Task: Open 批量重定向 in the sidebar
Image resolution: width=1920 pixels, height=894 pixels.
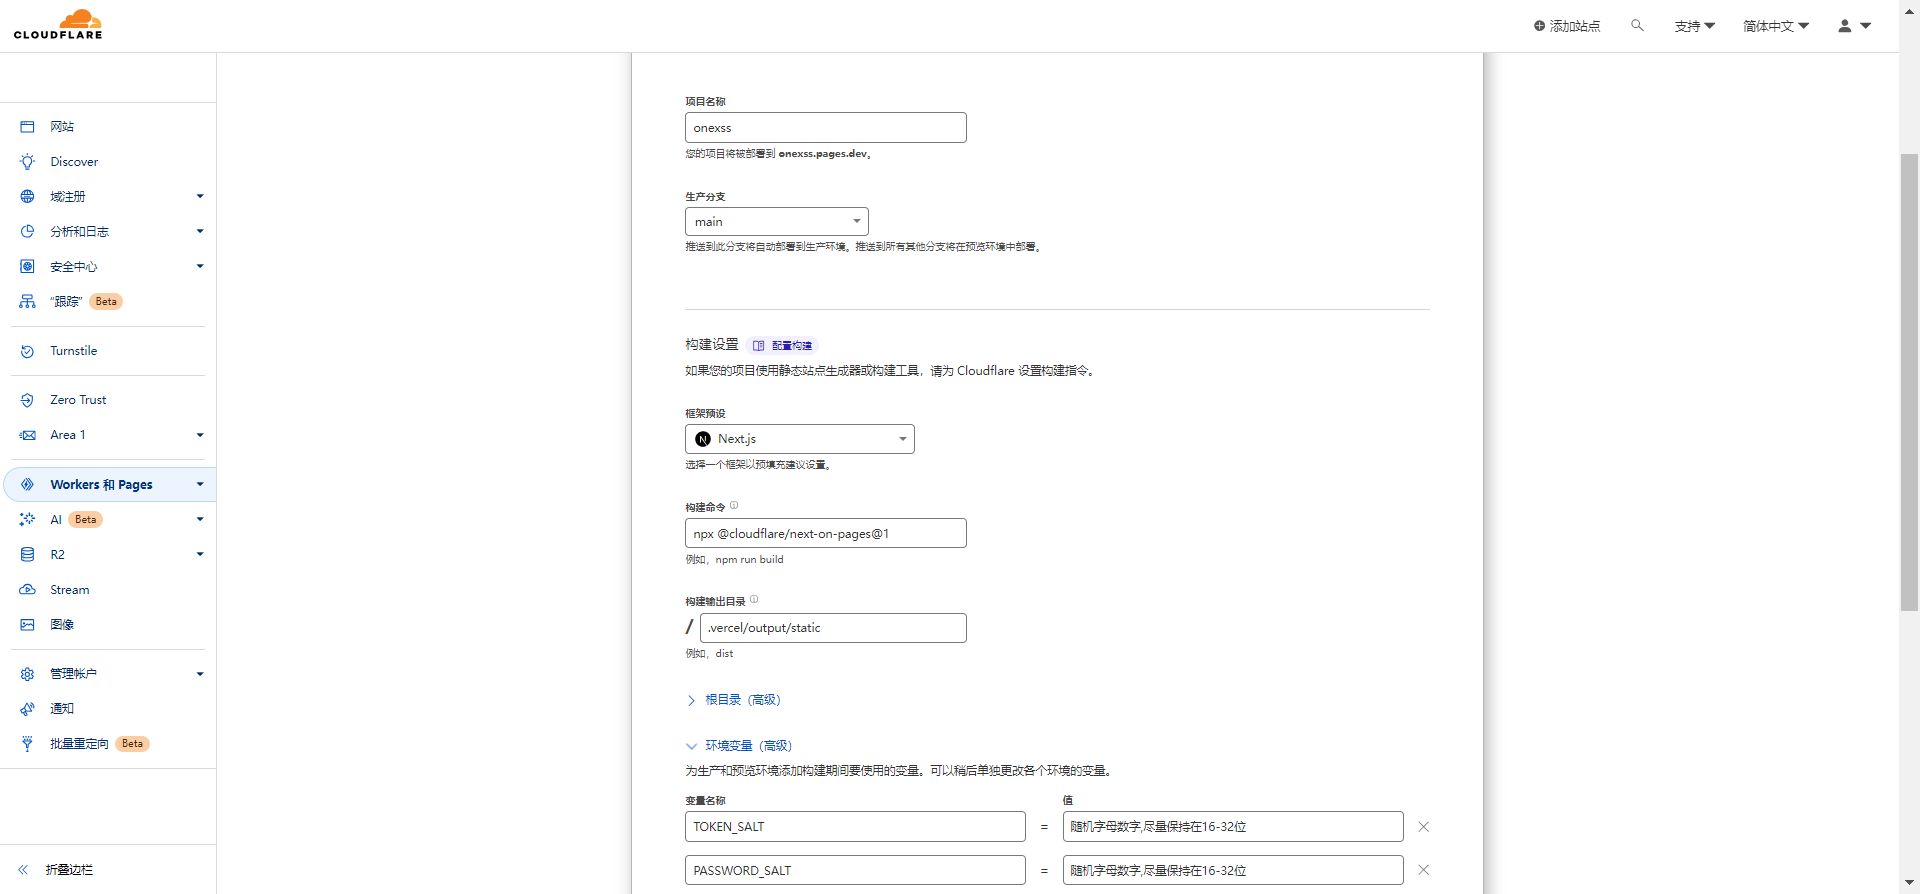Action: 79,744
